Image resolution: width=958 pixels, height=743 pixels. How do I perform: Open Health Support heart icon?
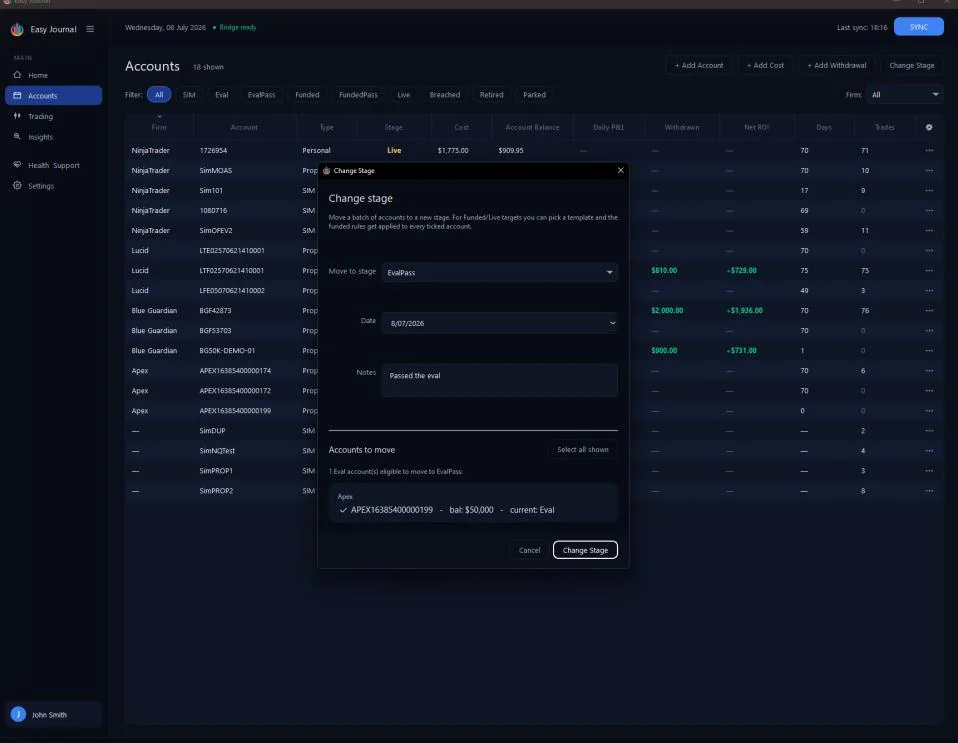pos(17,164)
